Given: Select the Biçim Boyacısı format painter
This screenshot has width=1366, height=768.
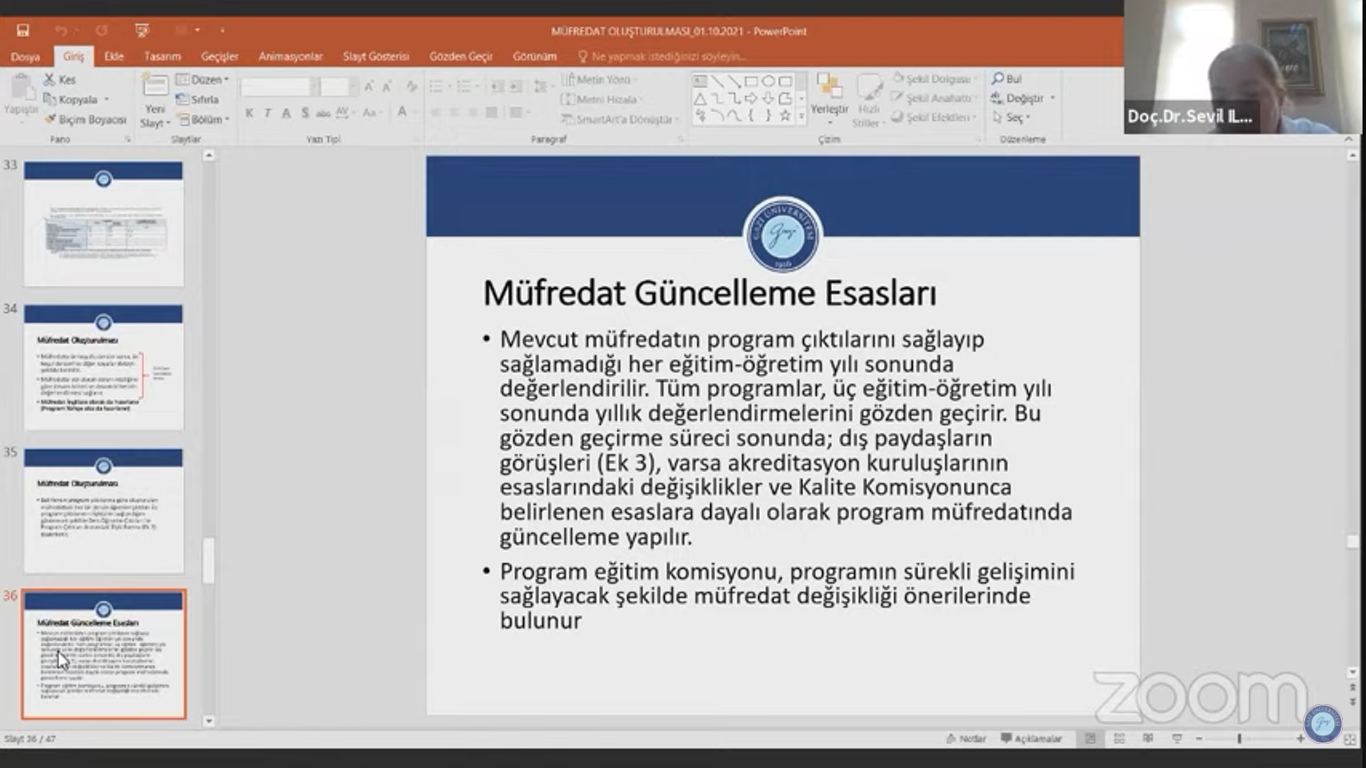Looking at the screenshot, I should click(85, 119).
